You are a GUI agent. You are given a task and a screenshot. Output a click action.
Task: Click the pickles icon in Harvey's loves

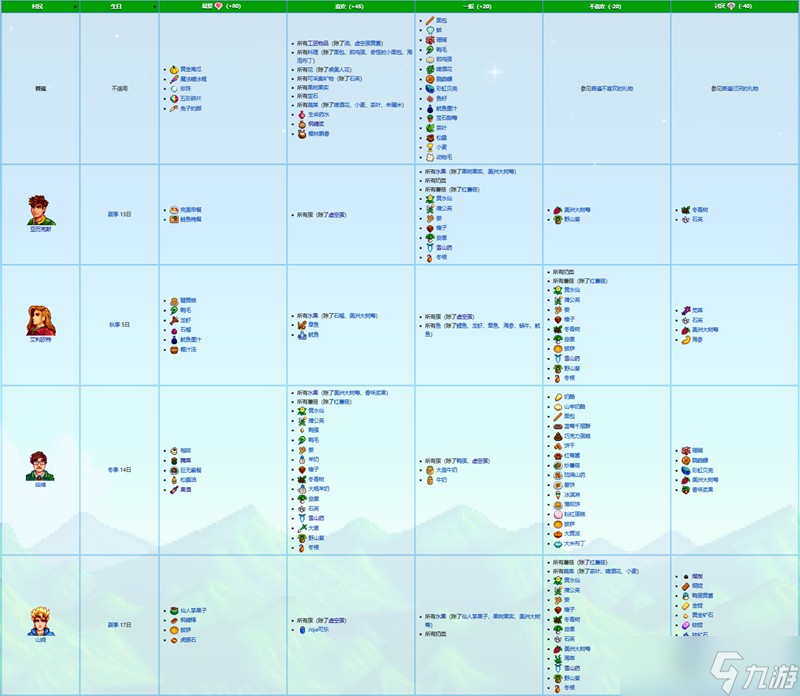(174, 460)
